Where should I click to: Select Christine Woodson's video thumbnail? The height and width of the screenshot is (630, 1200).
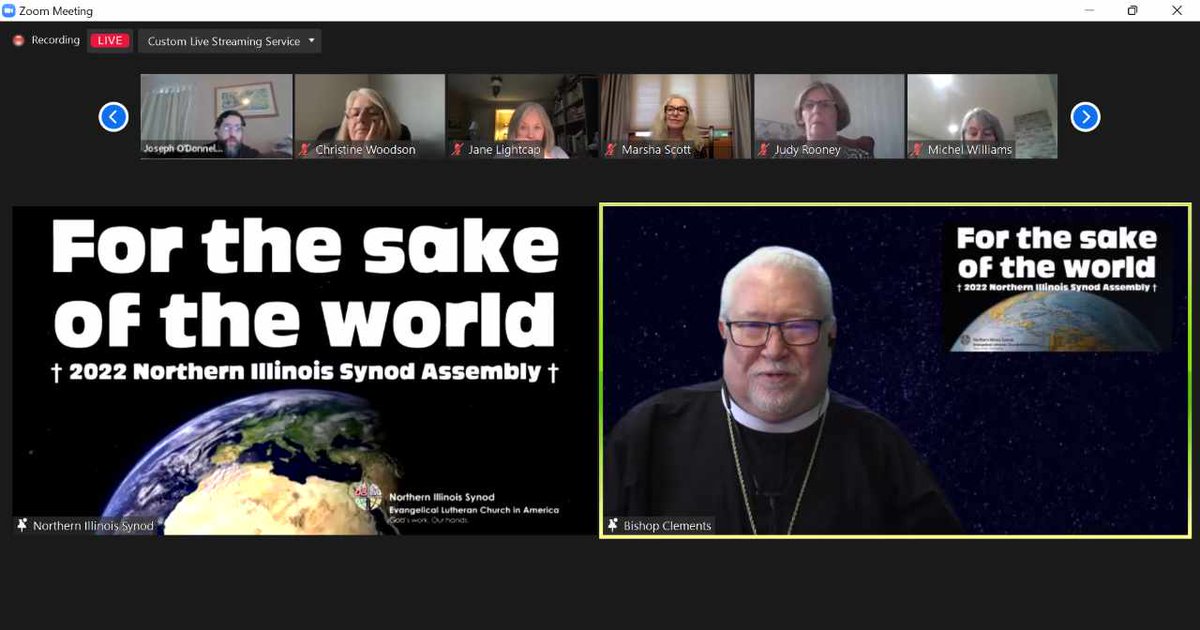pos(370,116)
